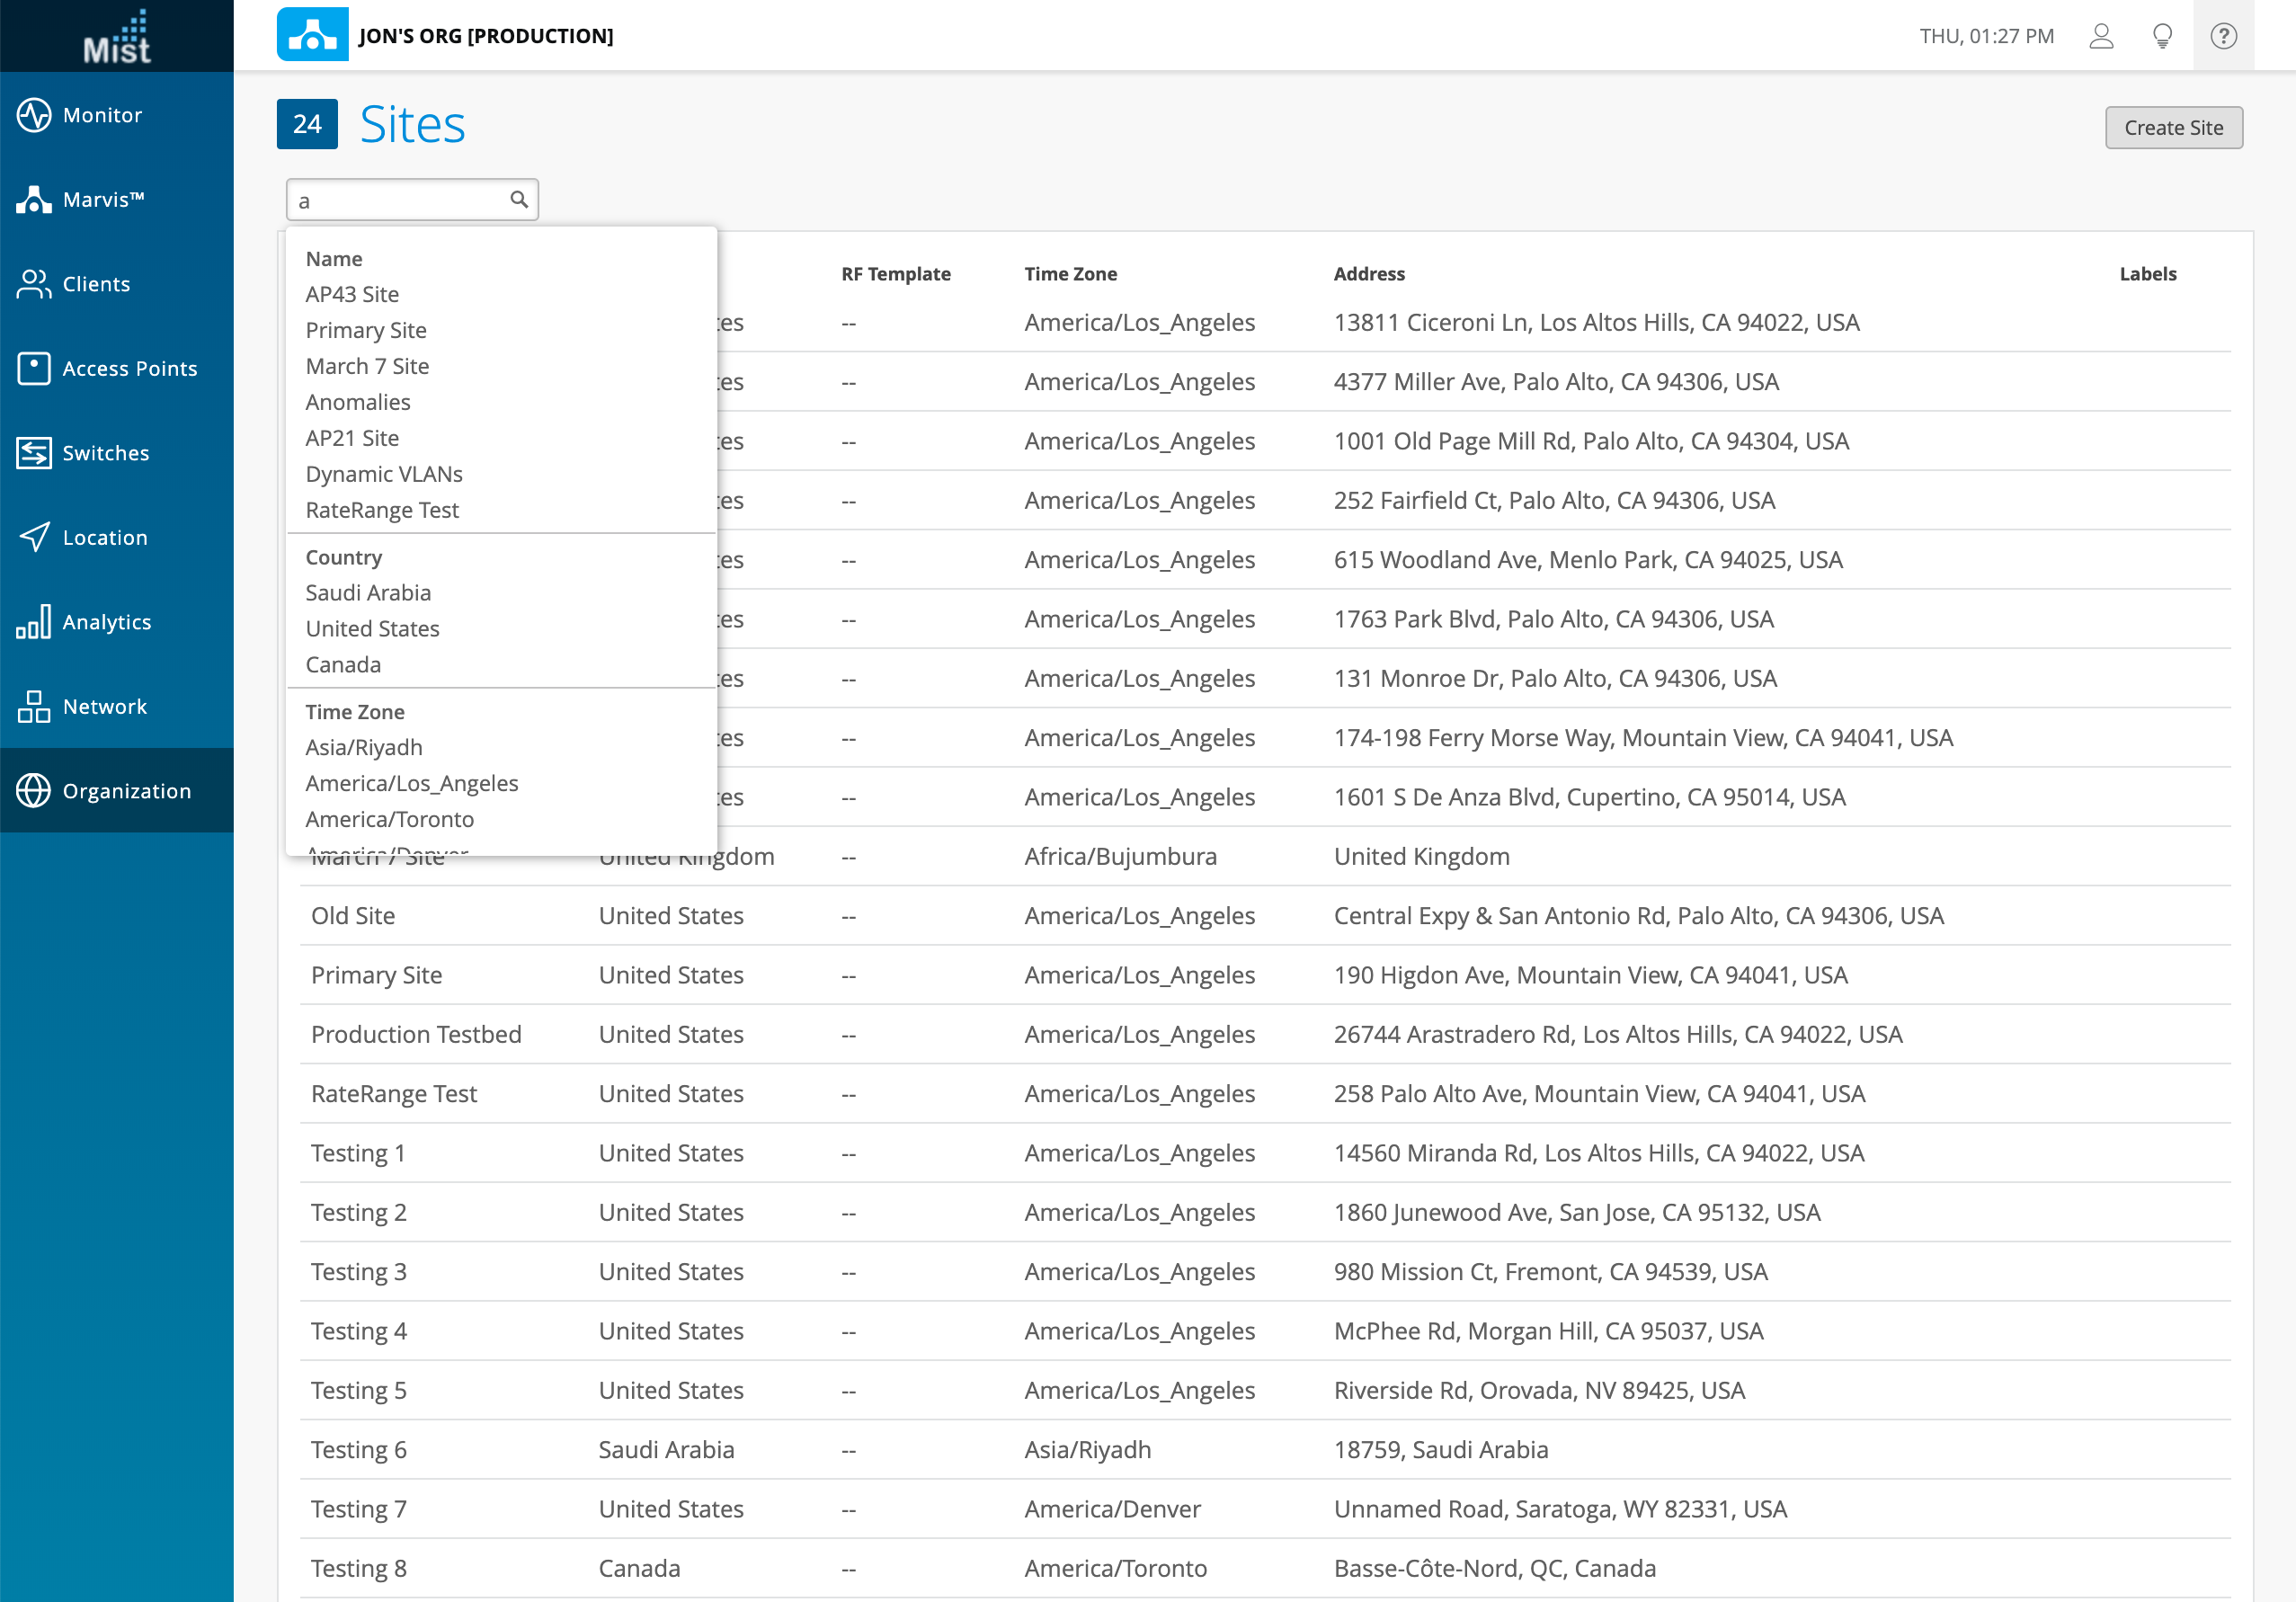Open the Analytics section

[106, 621]
